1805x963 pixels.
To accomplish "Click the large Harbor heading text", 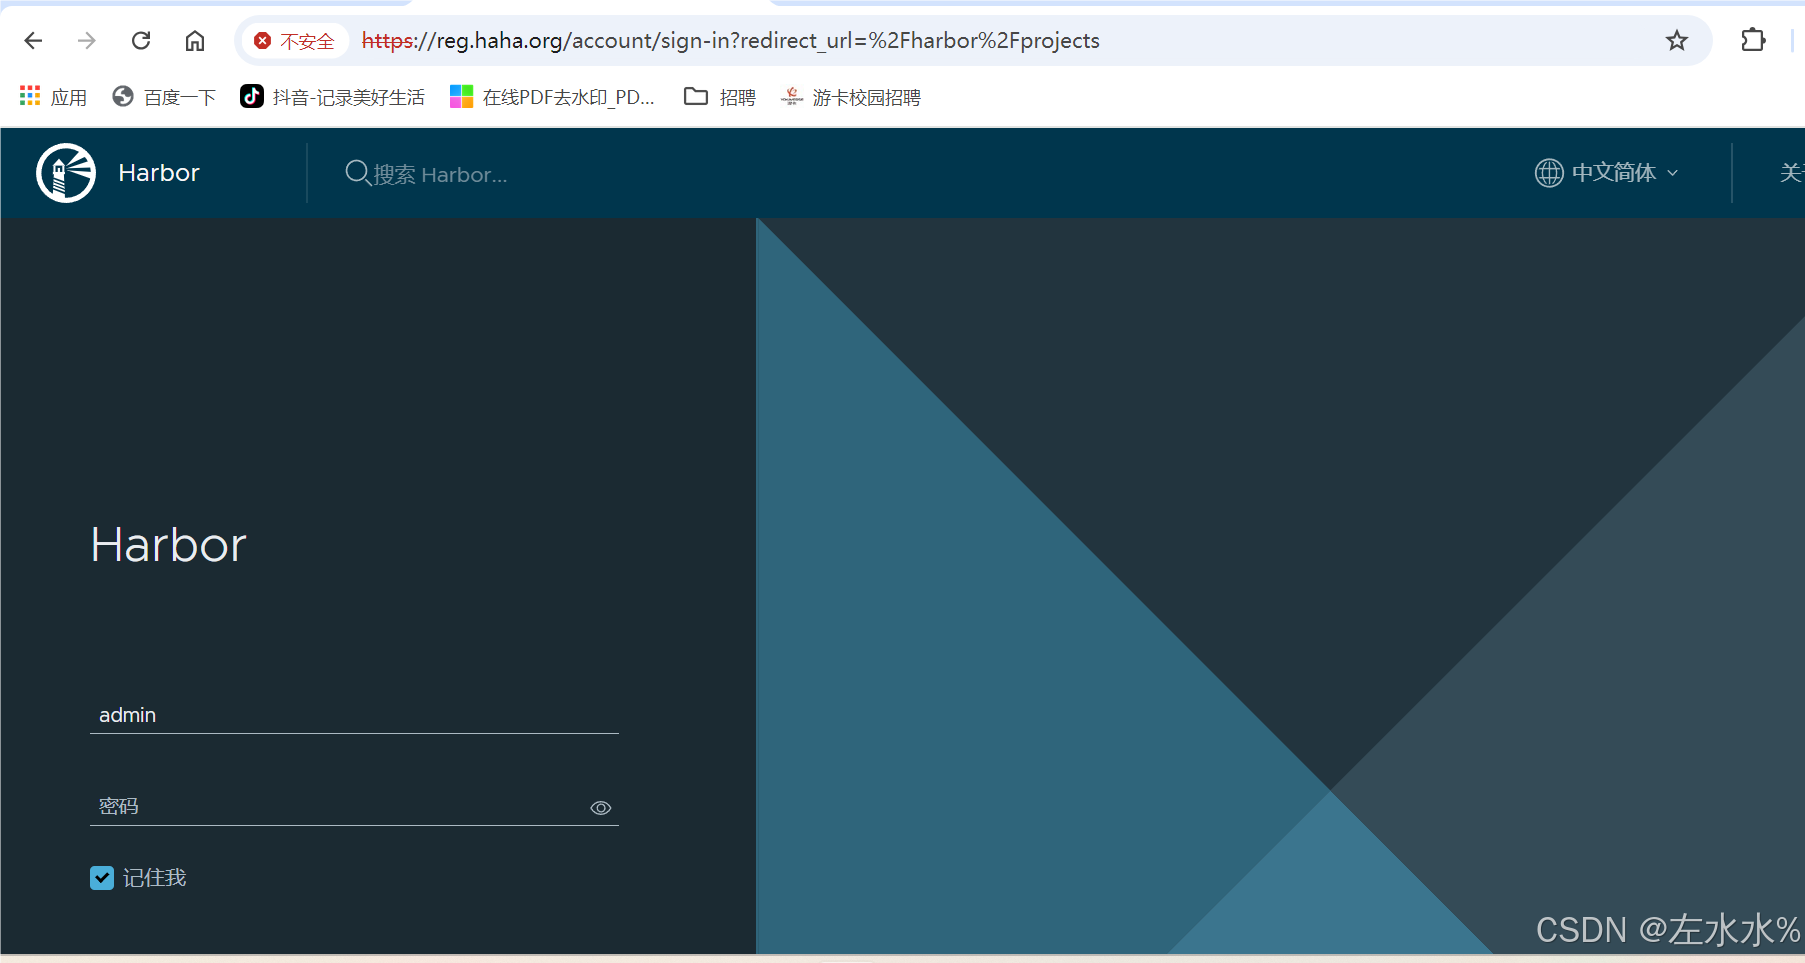I will pyautogui.click(x=168, y=545).
